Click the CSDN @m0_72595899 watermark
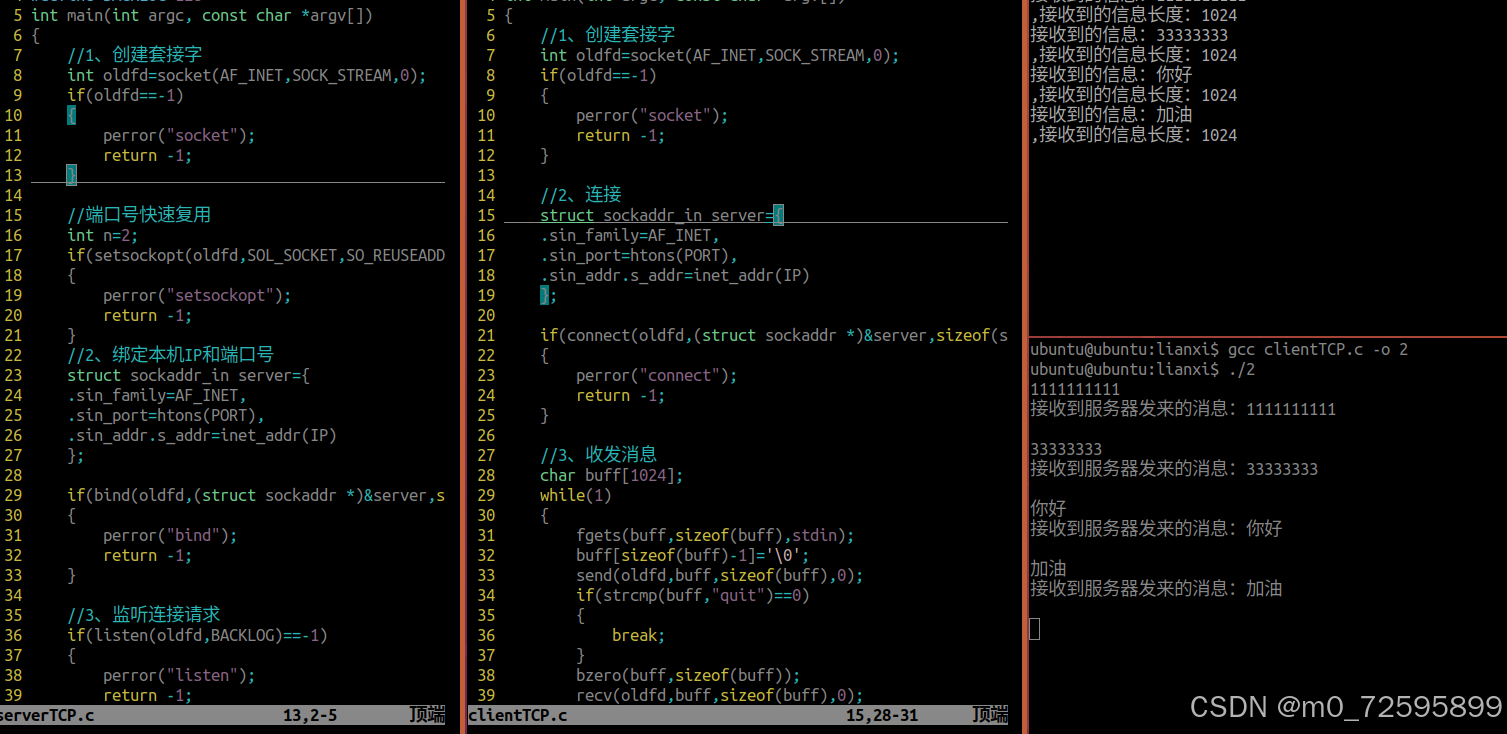Image resolution: width=1507 pixels, height=734 pixels. (x=1345, y=707)
